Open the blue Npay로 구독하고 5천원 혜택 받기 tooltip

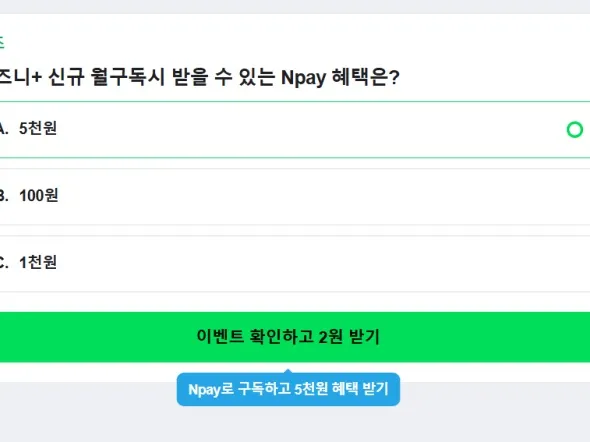point(288,389)
